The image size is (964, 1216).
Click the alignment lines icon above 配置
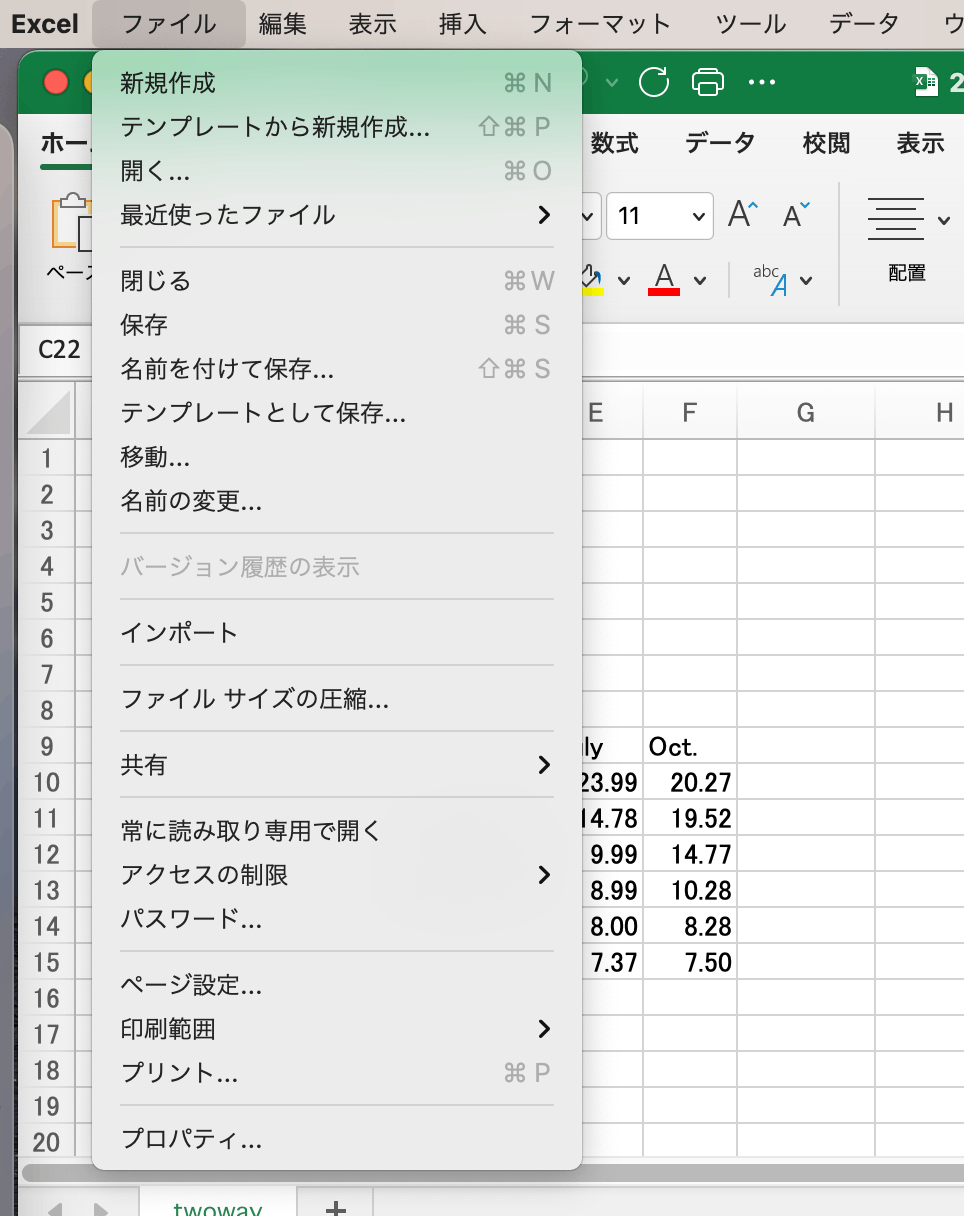[x=895, y=218]
